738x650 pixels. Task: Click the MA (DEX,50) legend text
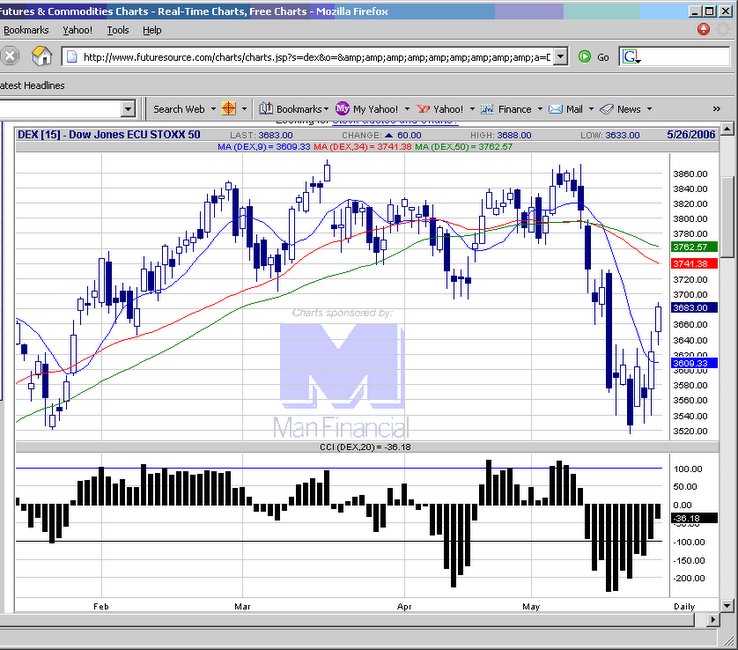(464, 147)
